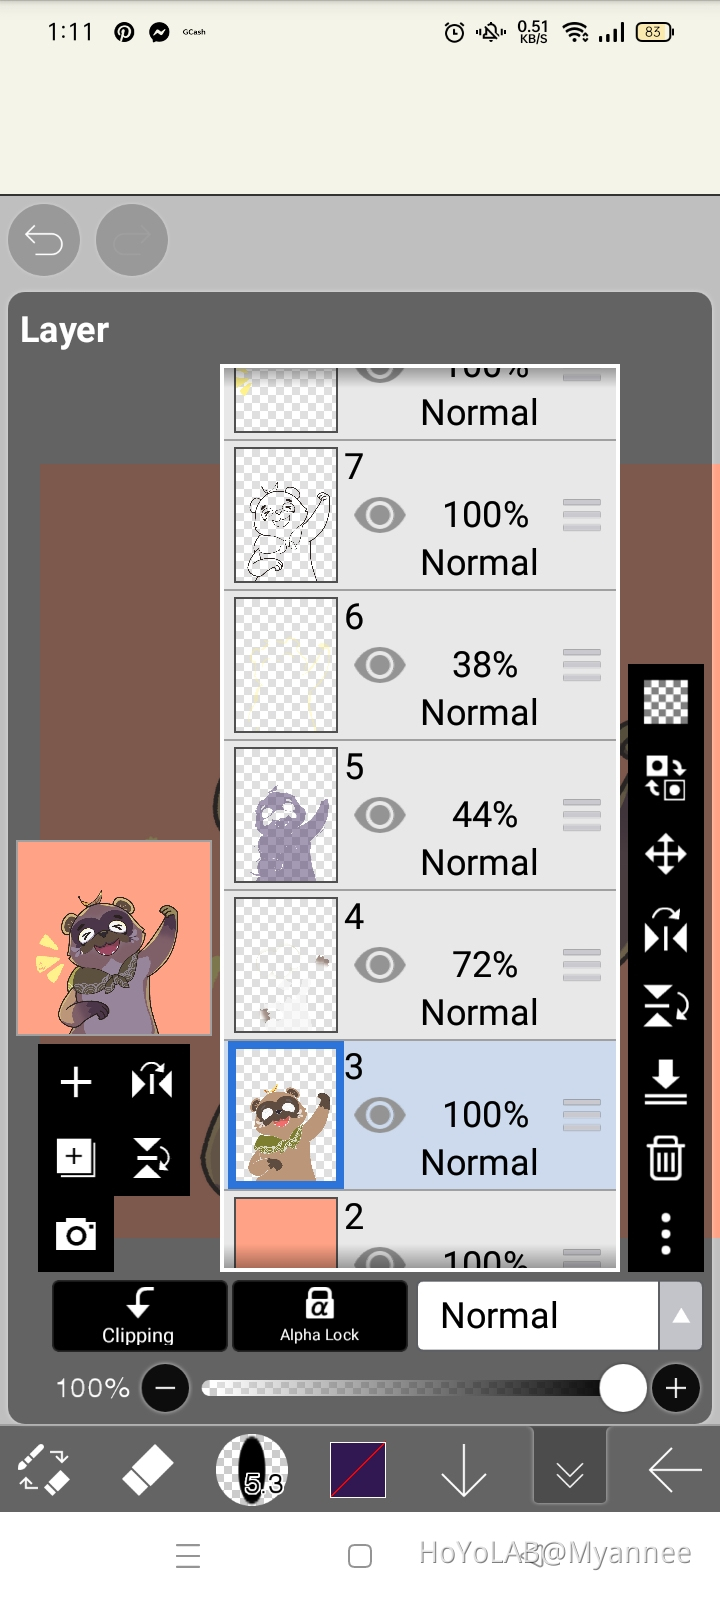The image size is (720, 1600).
Task: Toggle visibility of layer 5
Action: 380,815
